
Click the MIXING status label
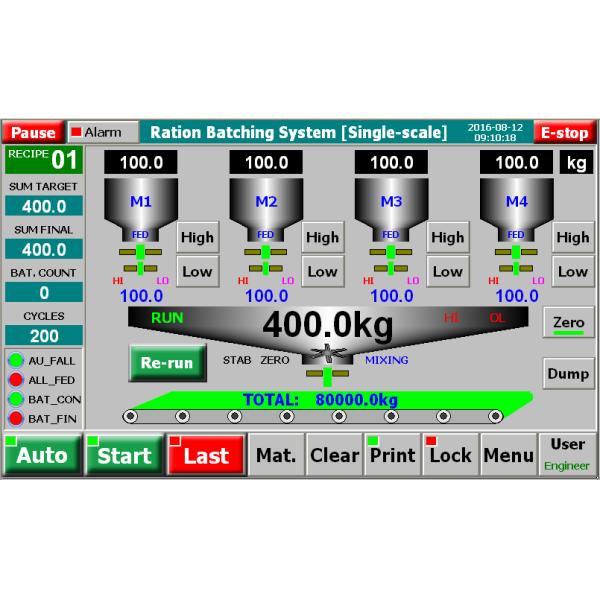[386, 360]
